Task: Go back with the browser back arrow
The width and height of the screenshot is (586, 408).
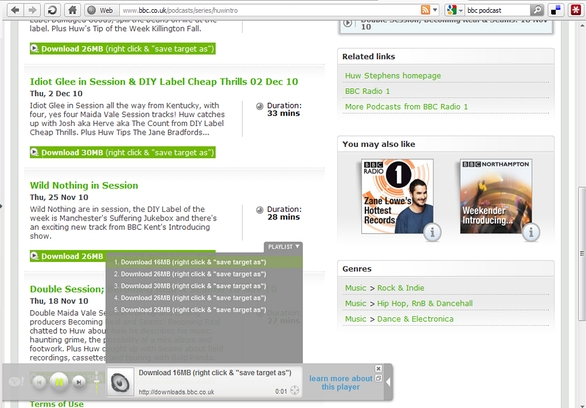Action: (15, 10)
